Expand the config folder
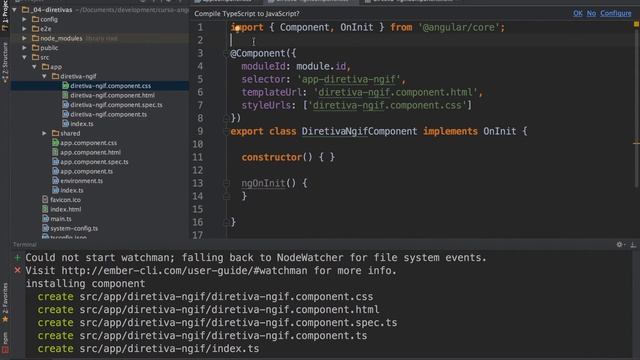640x360 pixels. click(24, 19)
